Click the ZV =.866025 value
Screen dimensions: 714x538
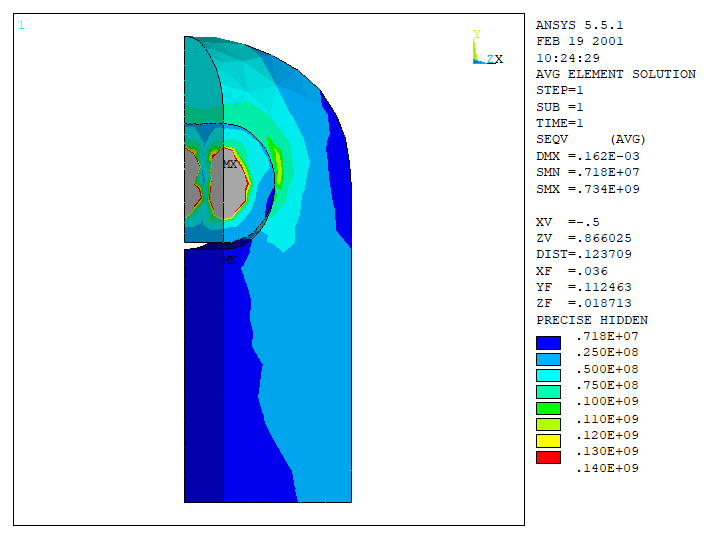[x=584, y=238]
